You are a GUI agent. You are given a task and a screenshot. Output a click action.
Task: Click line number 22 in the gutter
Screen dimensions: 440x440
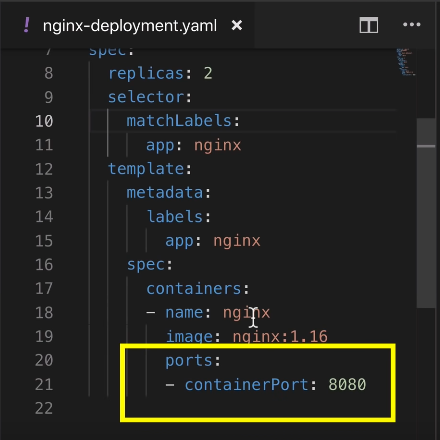click(x=44, y=408)
